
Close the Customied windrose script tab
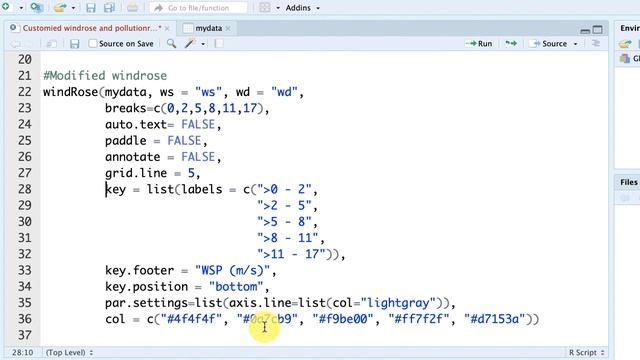coord(167,28)
